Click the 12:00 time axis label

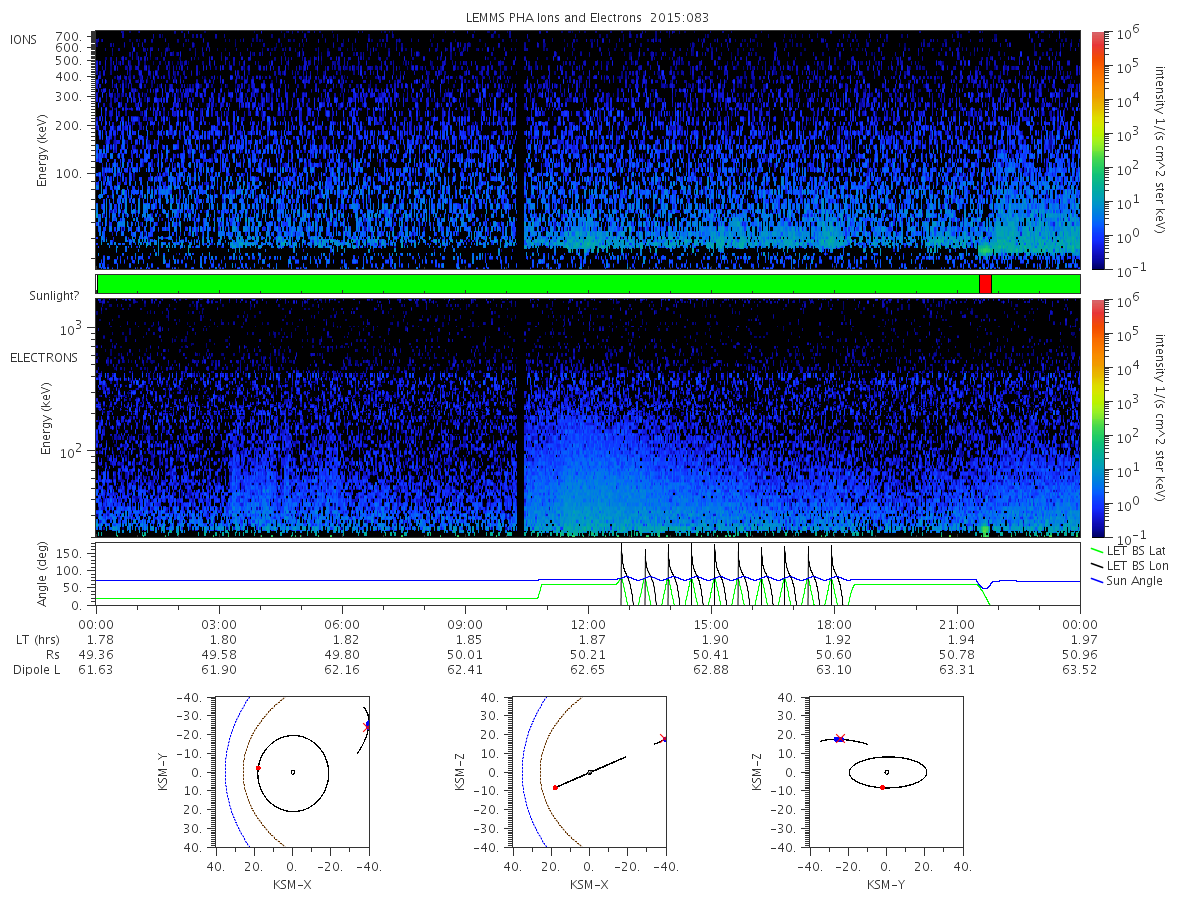(588, 624)
